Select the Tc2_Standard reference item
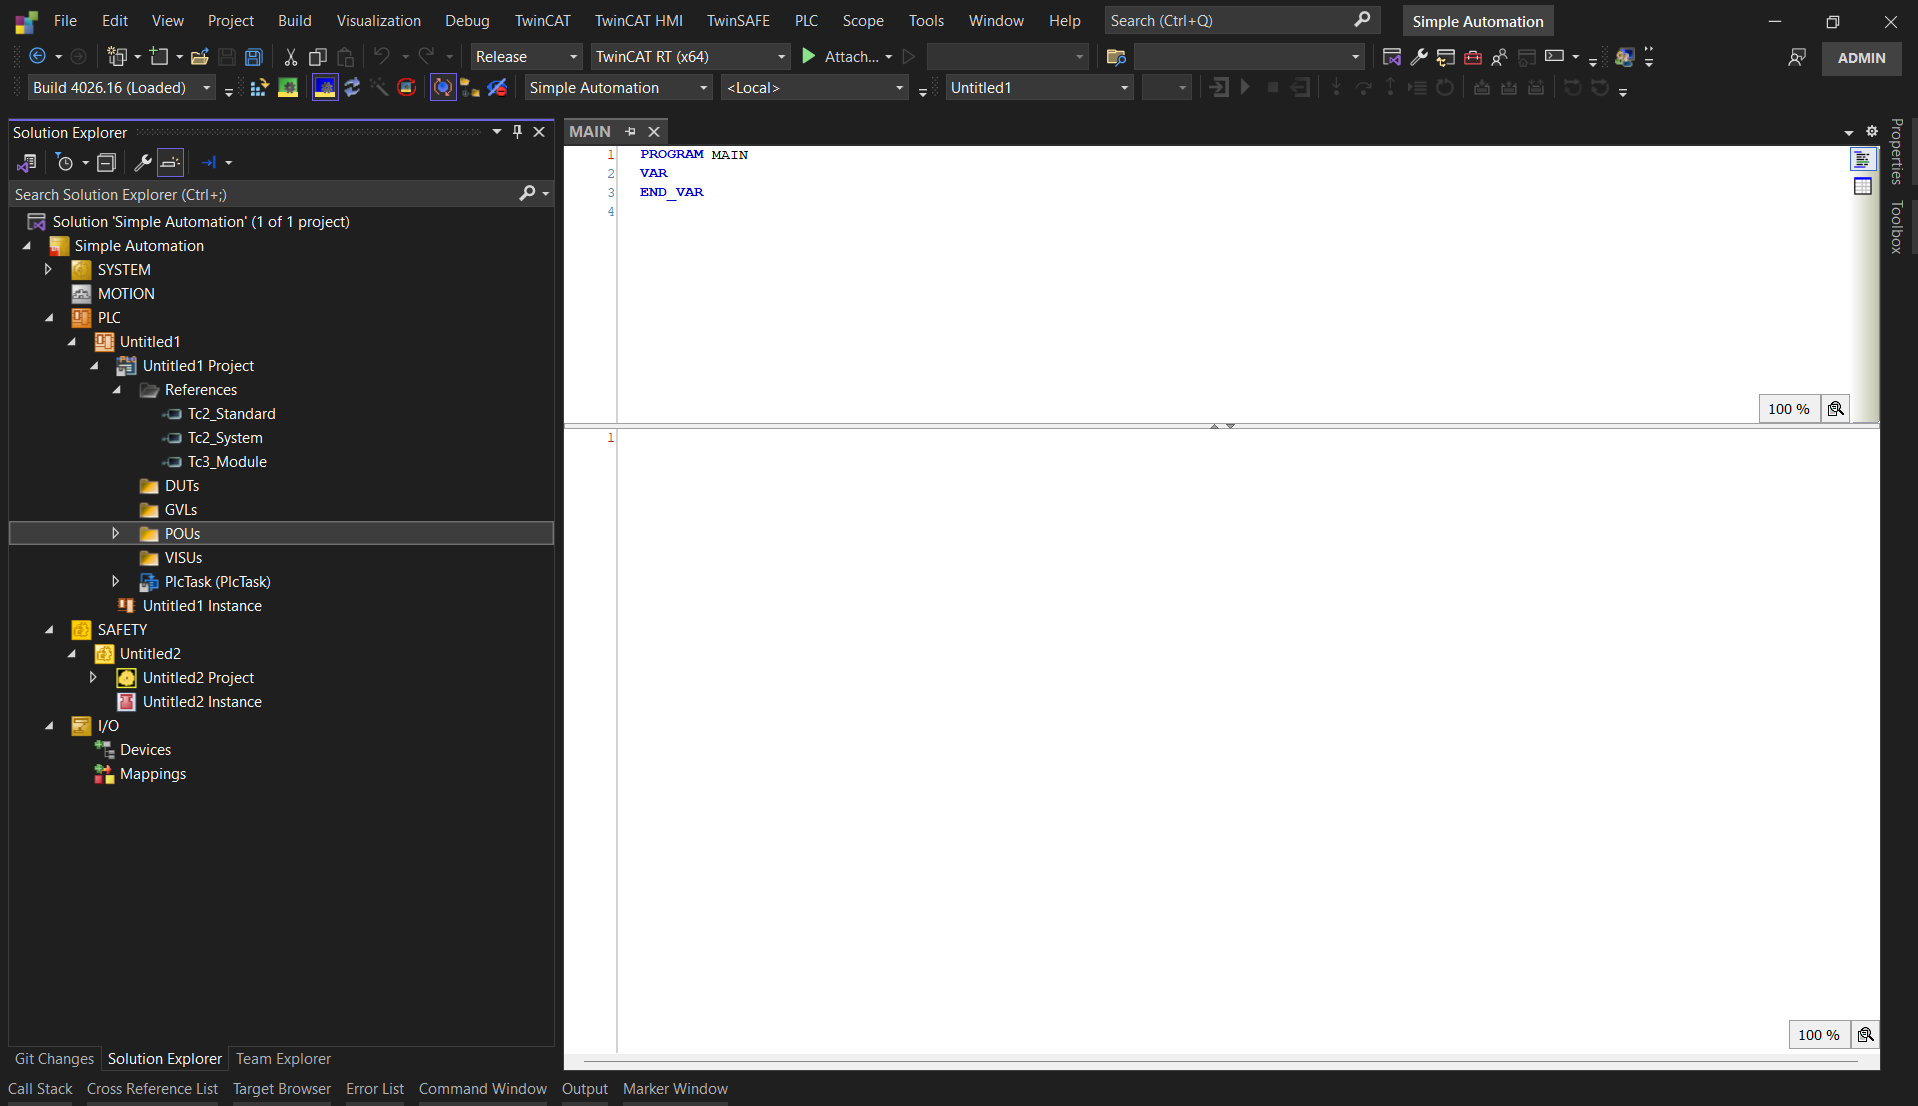Image resolution: width=1918 pixels, height=1106 pixels. click(x=231, y=414)
